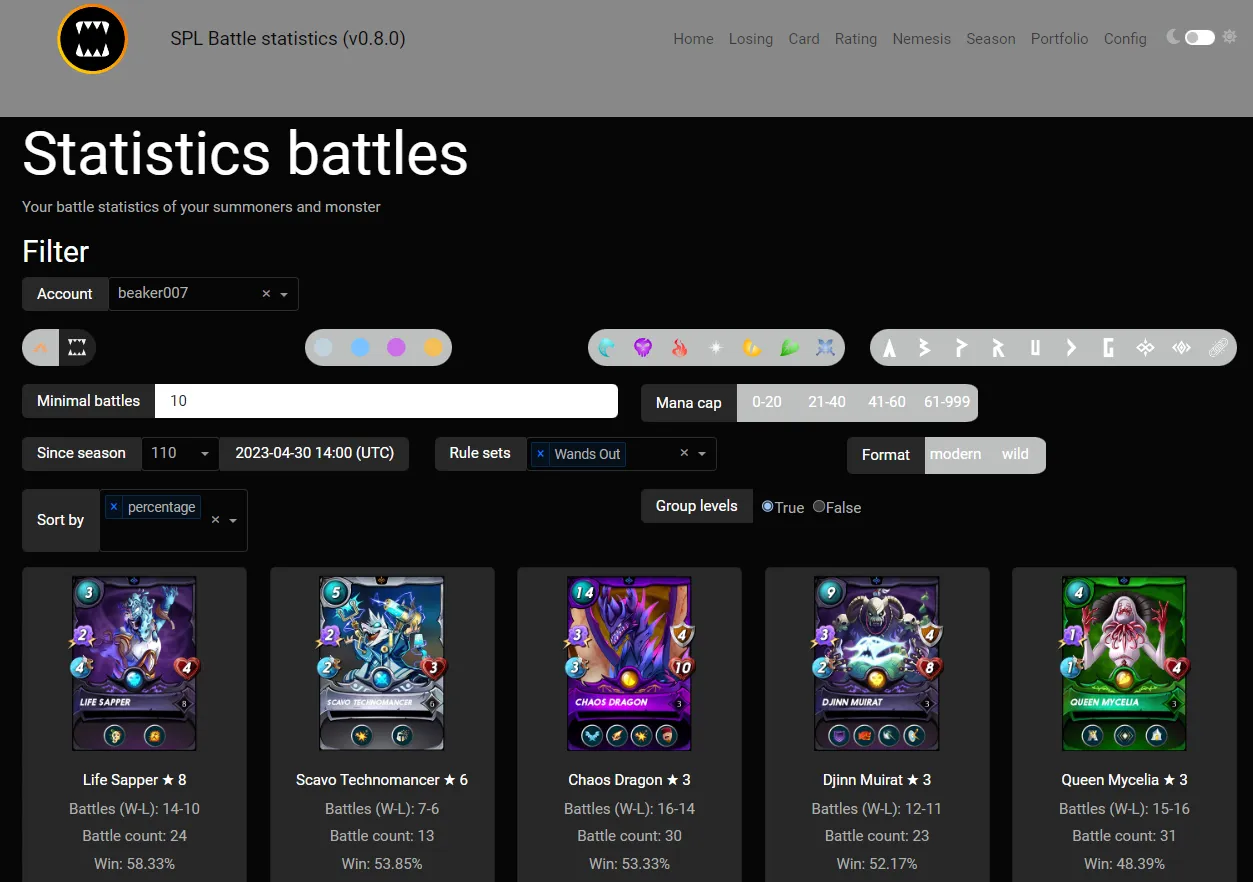Open the Queen Mycelia card image
1253x882 pixels.
pos(1124,663)
